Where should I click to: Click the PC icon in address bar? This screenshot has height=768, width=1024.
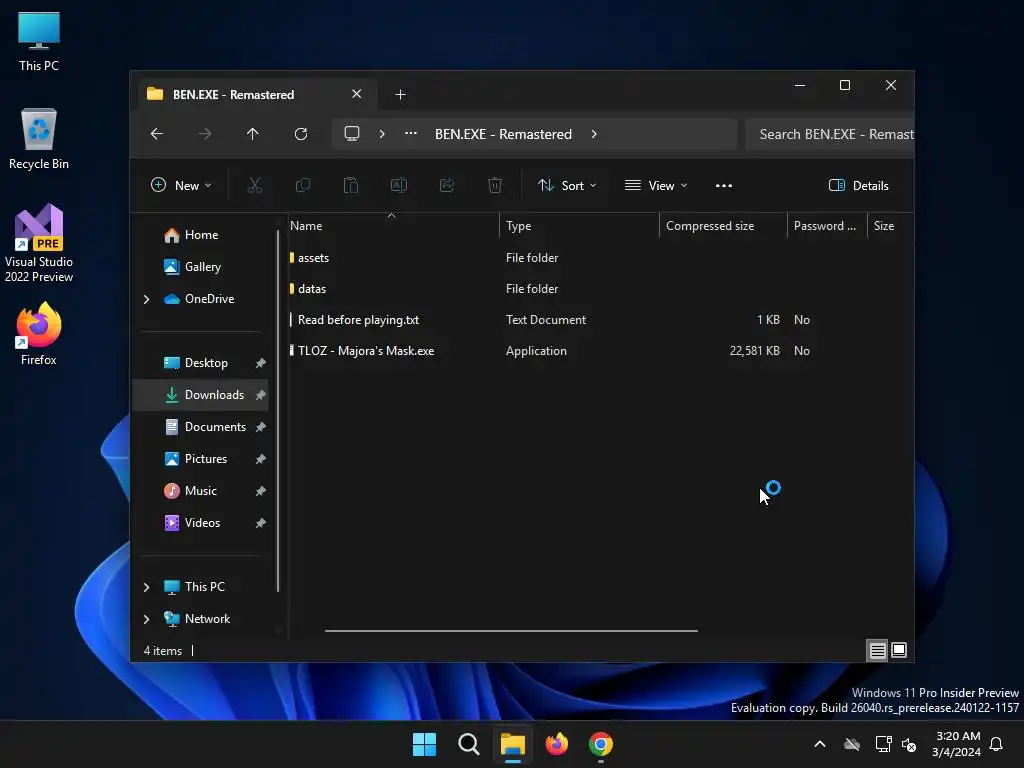352,134
